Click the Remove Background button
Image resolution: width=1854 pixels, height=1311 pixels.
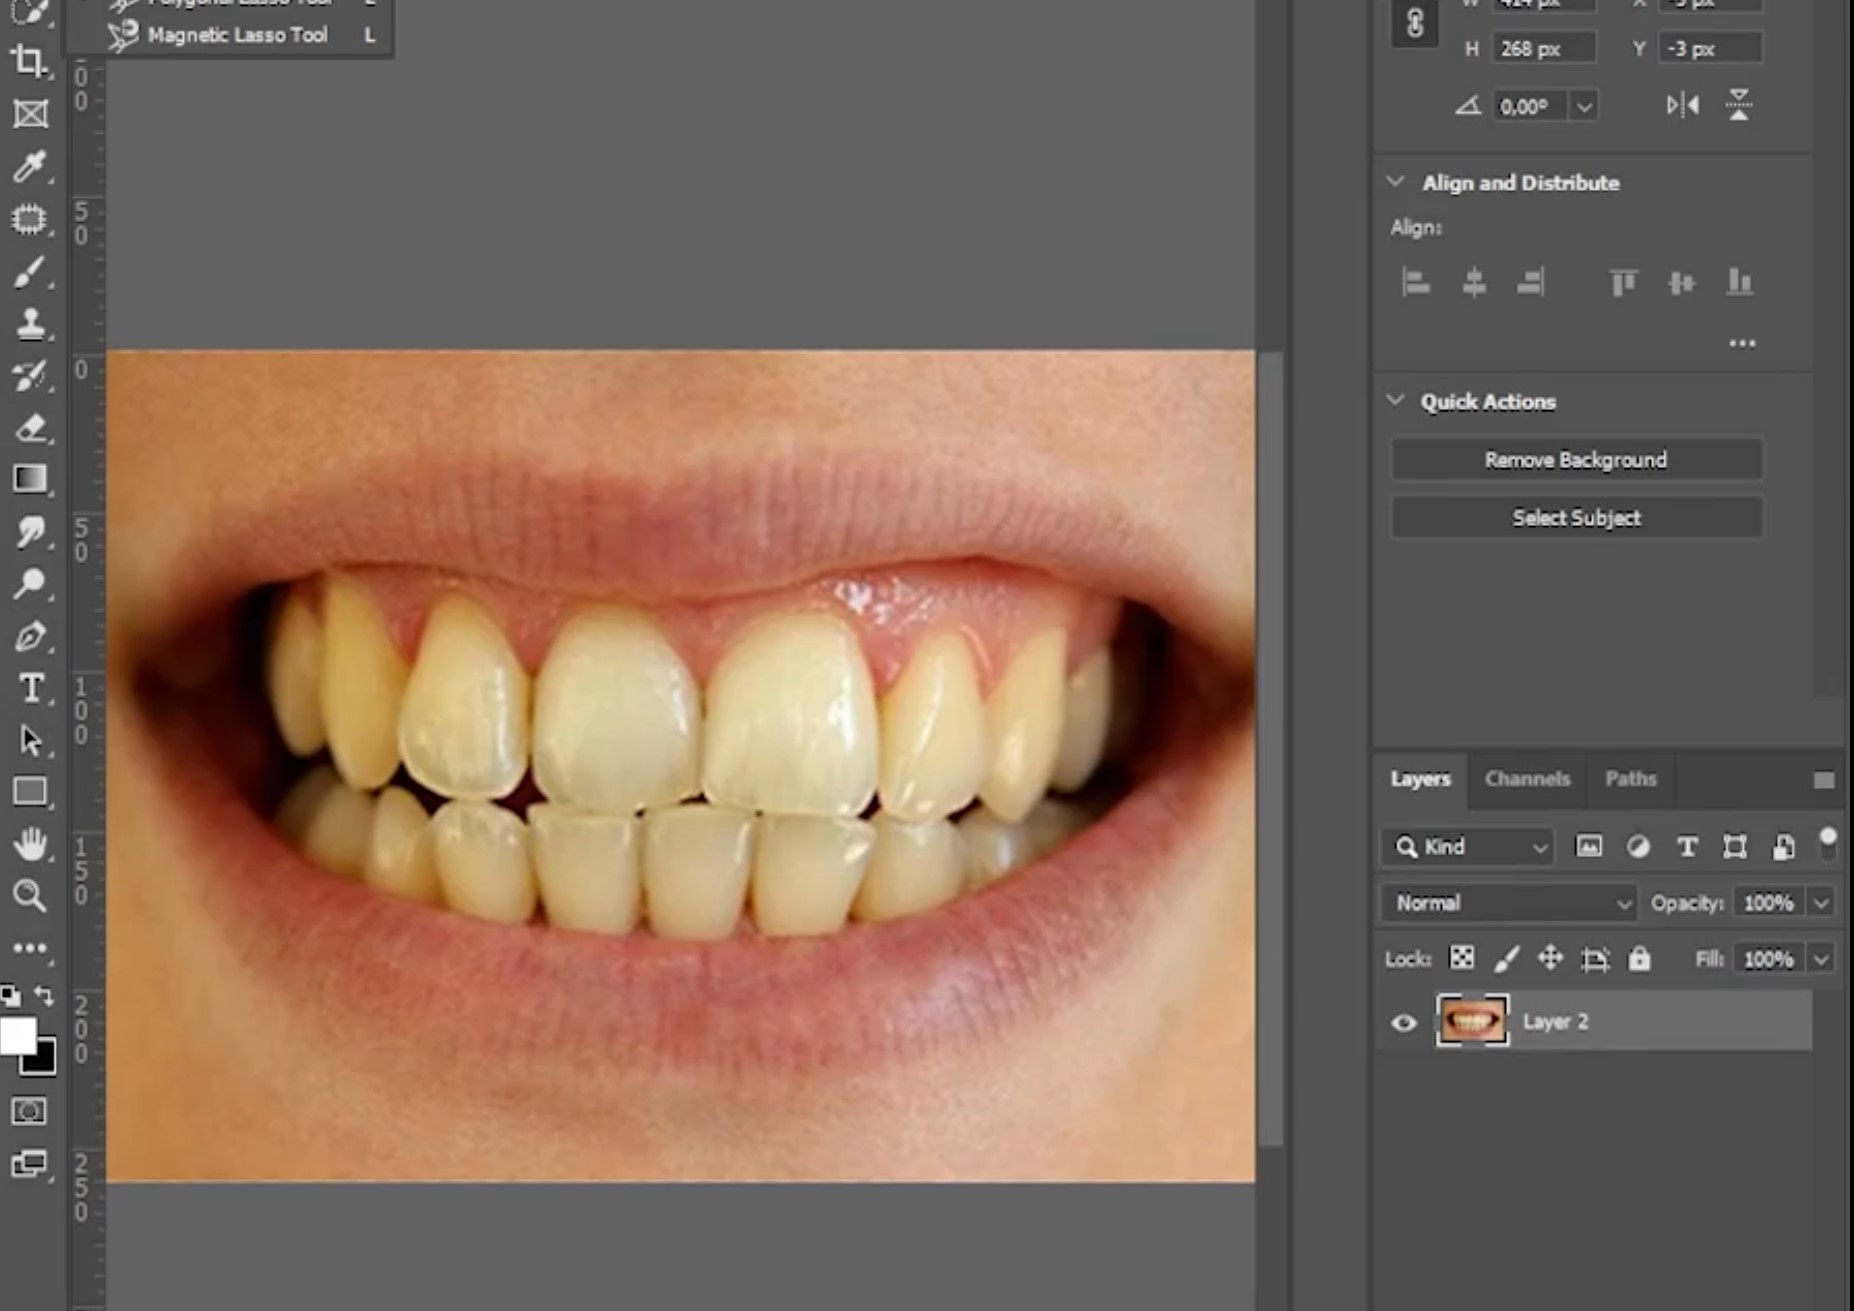1576,460
